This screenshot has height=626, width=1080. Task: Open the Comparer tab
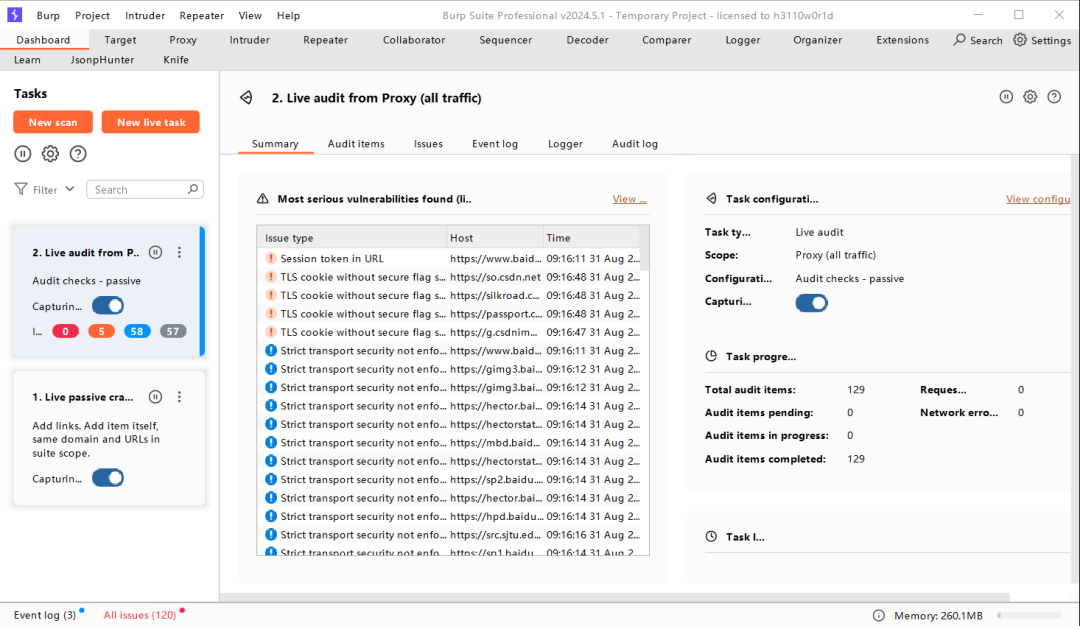tap(667, 40)
